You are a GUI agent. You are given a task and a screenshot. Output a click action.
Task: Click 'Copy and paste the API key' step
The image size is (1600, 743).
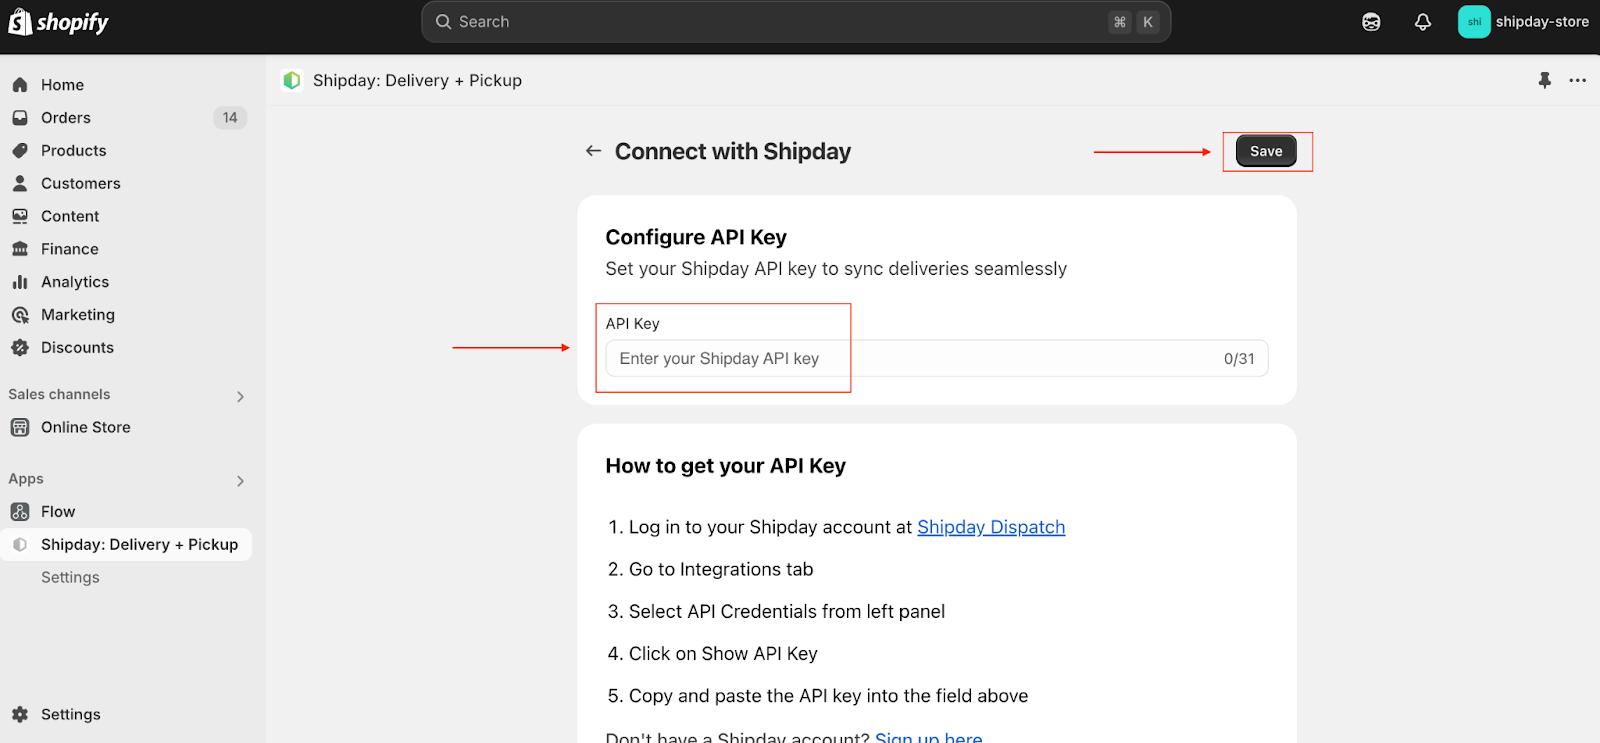828,696
